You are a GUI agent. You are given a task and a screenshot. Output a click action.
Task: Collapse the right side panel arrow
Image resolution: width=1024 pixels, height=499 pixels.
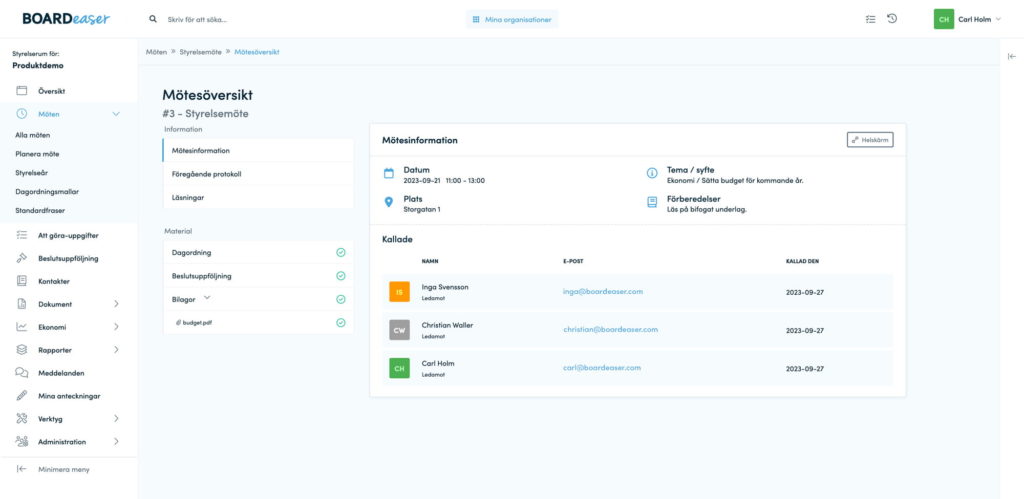pos(1011,57)
